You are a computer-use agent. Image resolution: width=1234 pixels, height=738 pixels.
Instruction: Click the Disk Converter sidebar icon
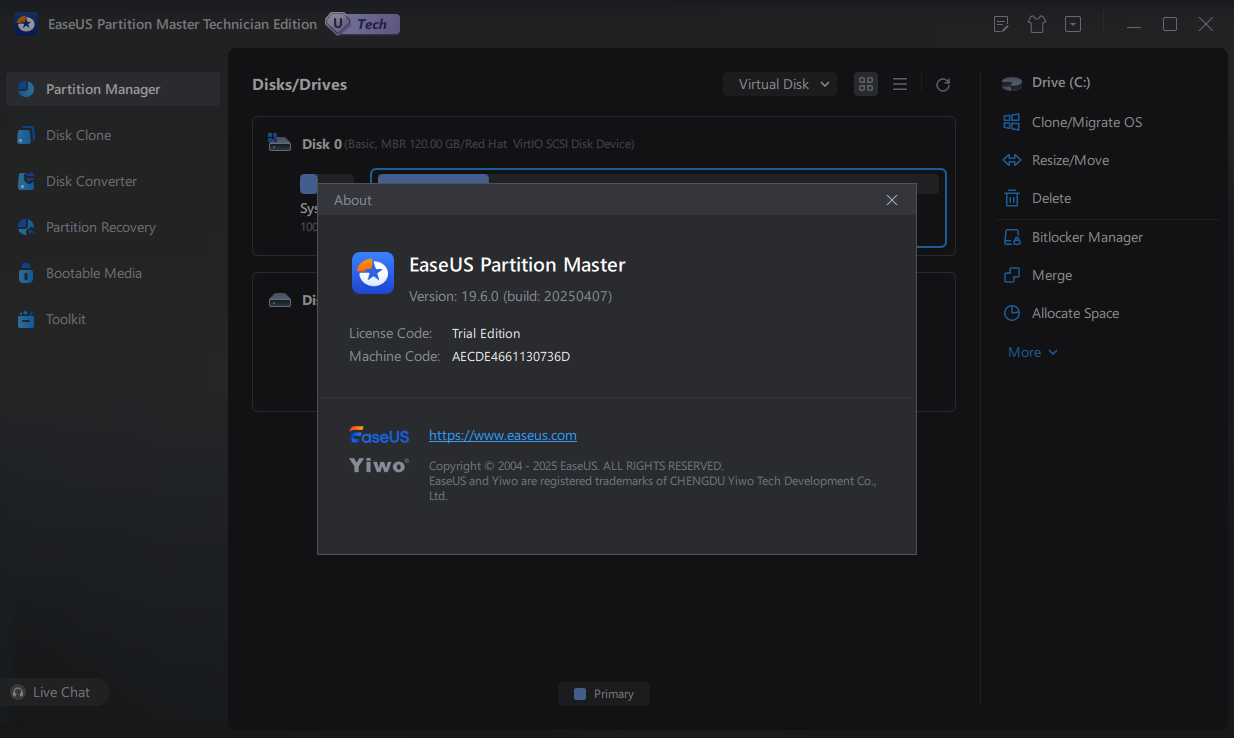(26, 181)
